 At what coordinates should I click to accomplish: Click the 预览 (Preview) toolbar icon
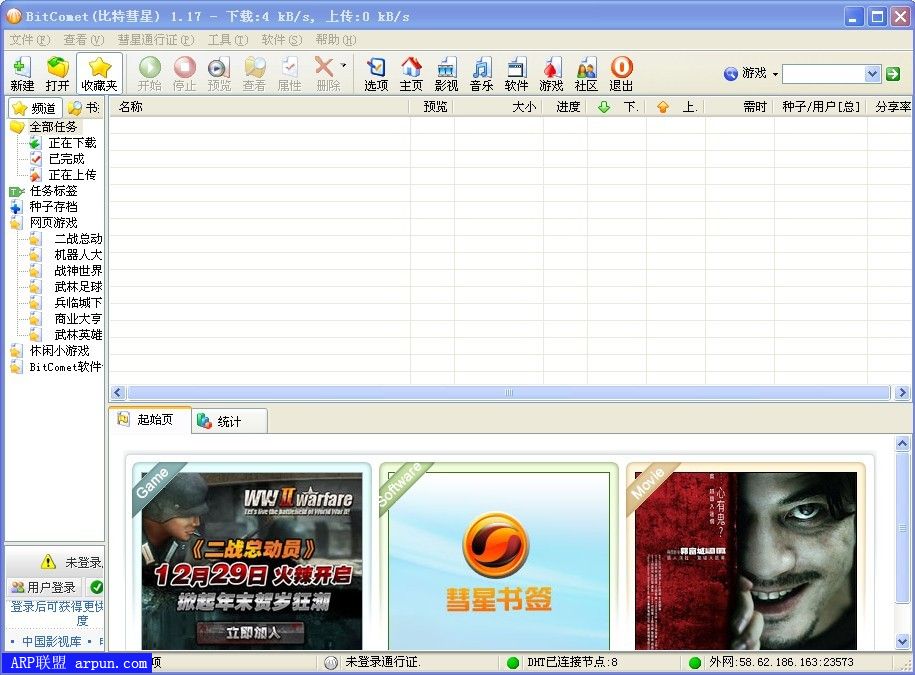coord(219,74)
